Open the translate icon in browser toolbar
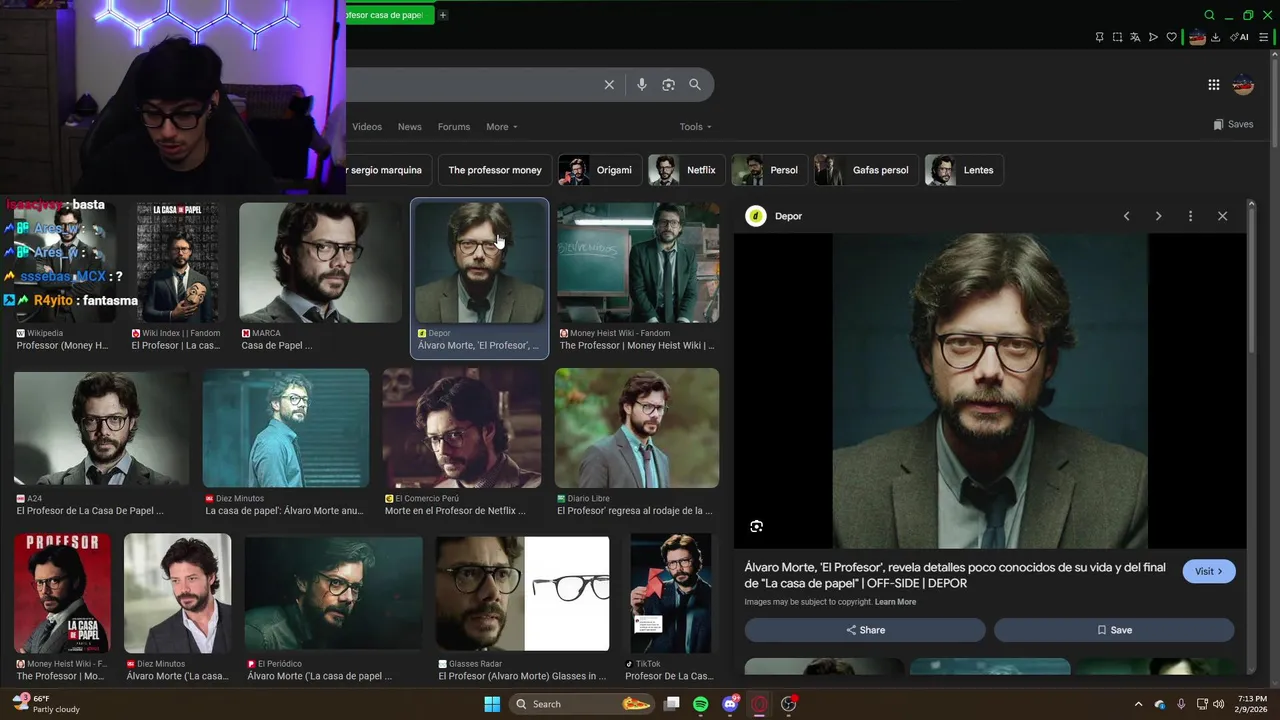The image size is (1280, 720). [1135, 37]
